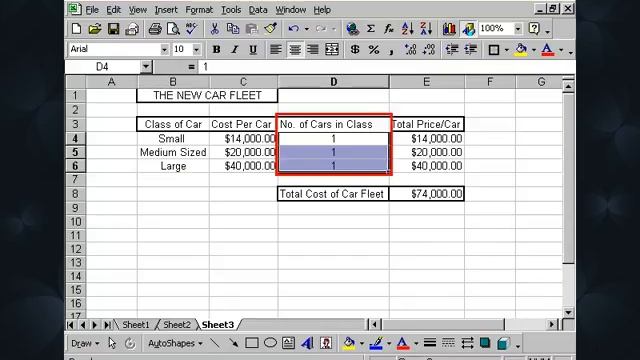Open the AutoShapes menu
Image resolution: width=640 pixels, height=360 pixels.
click(x=176, y=343)
